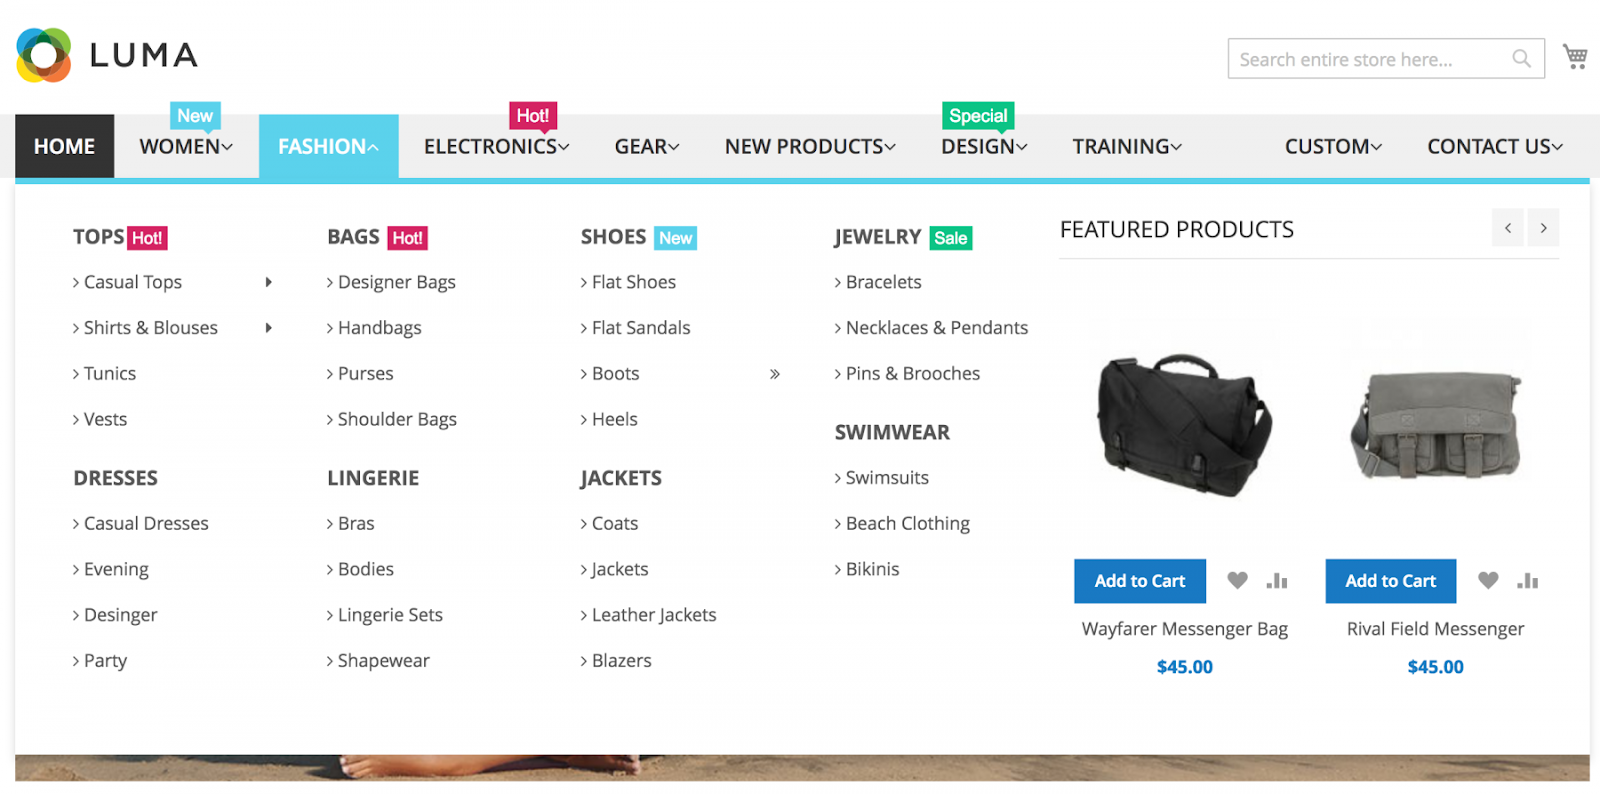
Task: Compare Wayfarer Messenger Bag via chart icon
Action: tap(1277, 580)
